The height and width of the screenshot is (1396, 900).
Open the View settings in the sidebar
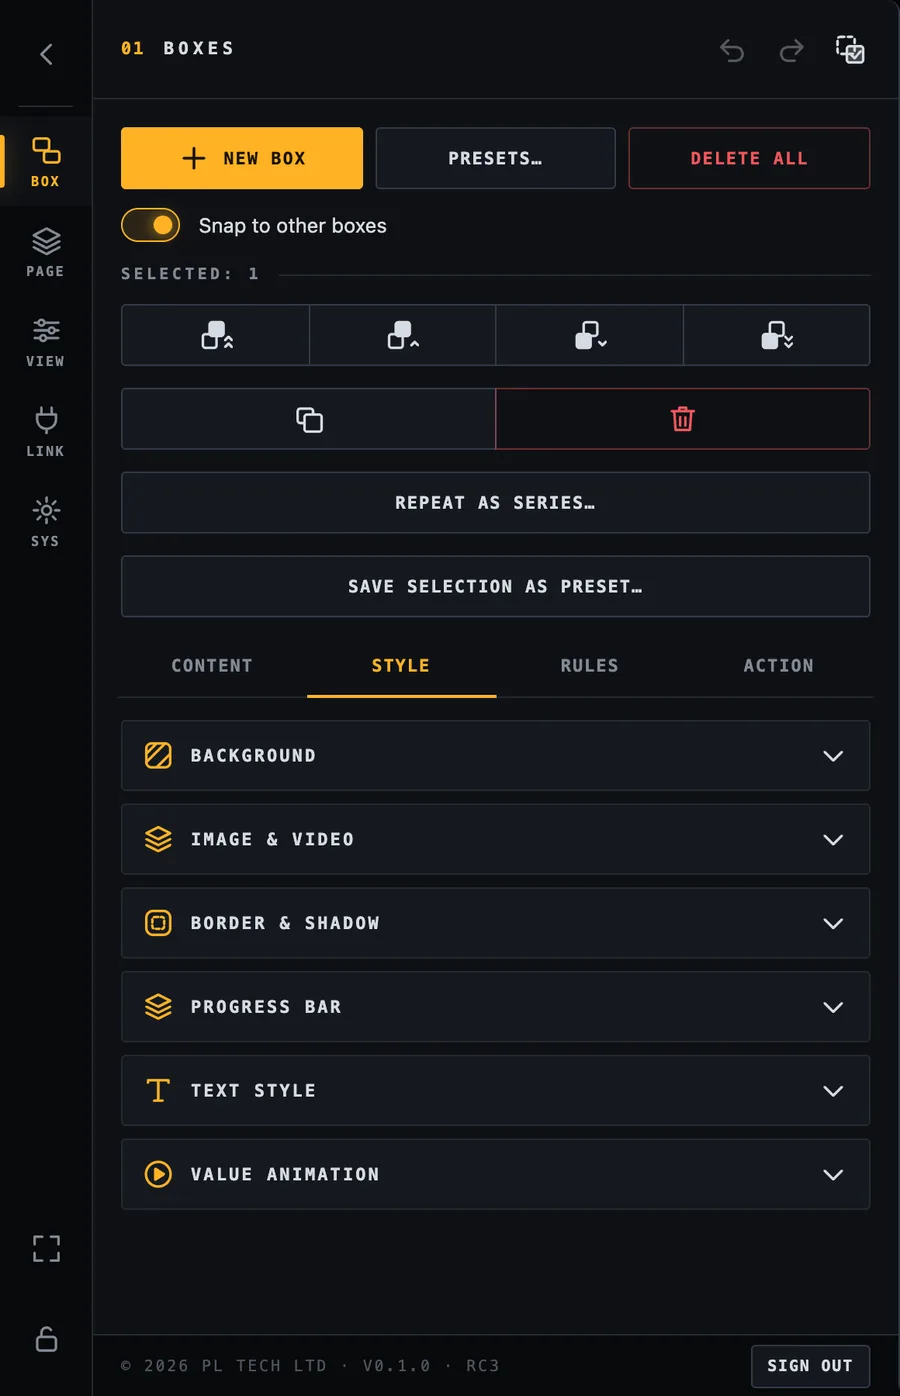(x=46, y=342)
